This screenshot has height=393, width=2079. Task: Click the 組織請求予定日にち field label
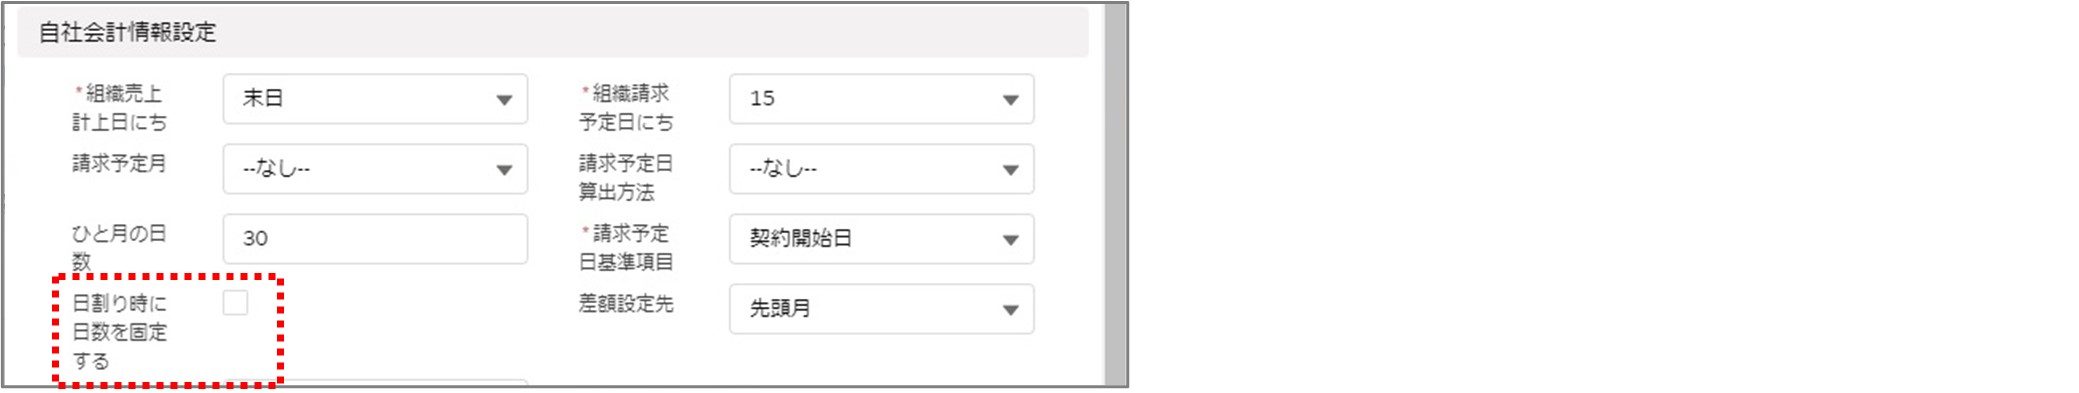[x=626, y=108]
